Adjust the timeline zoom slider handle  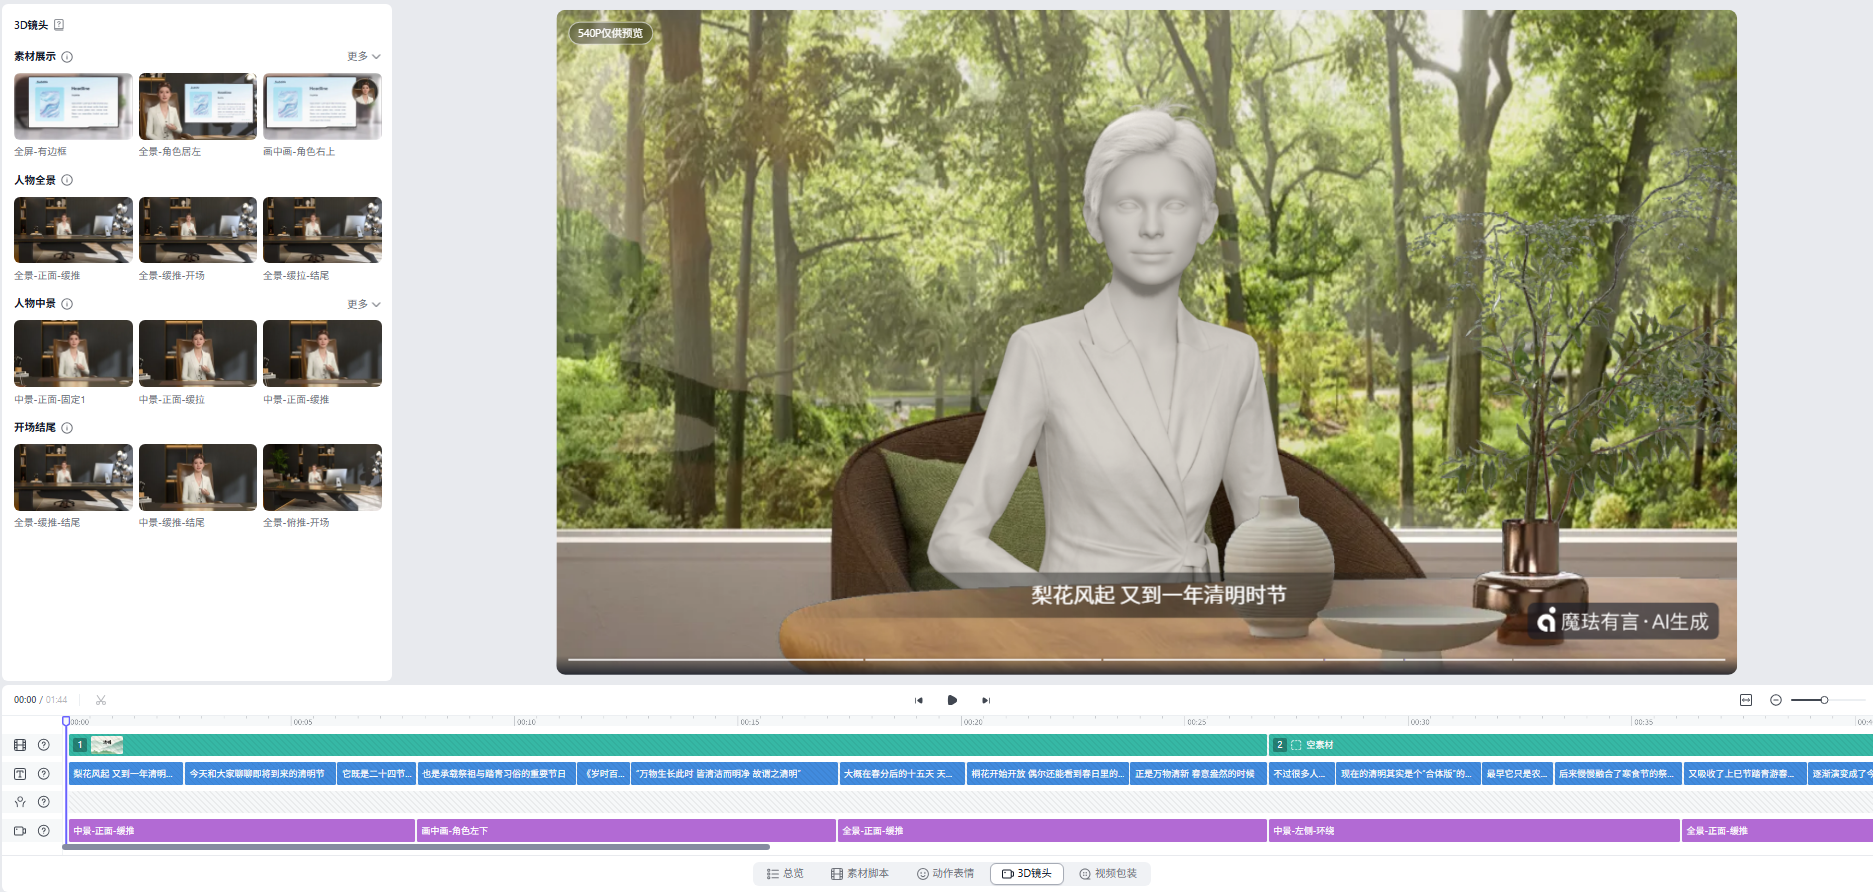[1824, 700]
